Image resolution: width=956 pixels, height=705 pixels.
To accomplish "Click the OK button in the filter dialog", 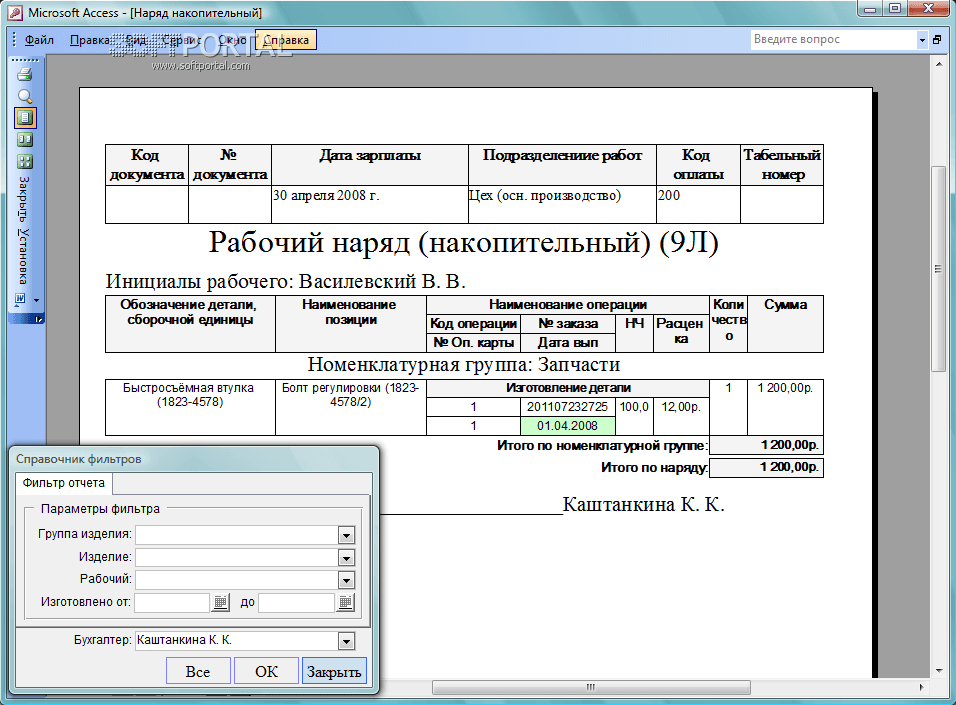I will click(x=266, y=671).
